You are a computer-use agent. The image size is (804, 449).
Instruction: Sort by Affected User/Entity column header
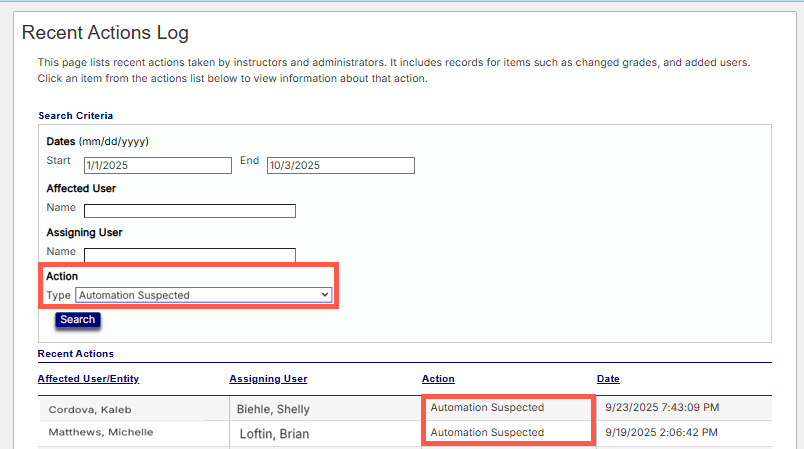click(x=88, y=379)
